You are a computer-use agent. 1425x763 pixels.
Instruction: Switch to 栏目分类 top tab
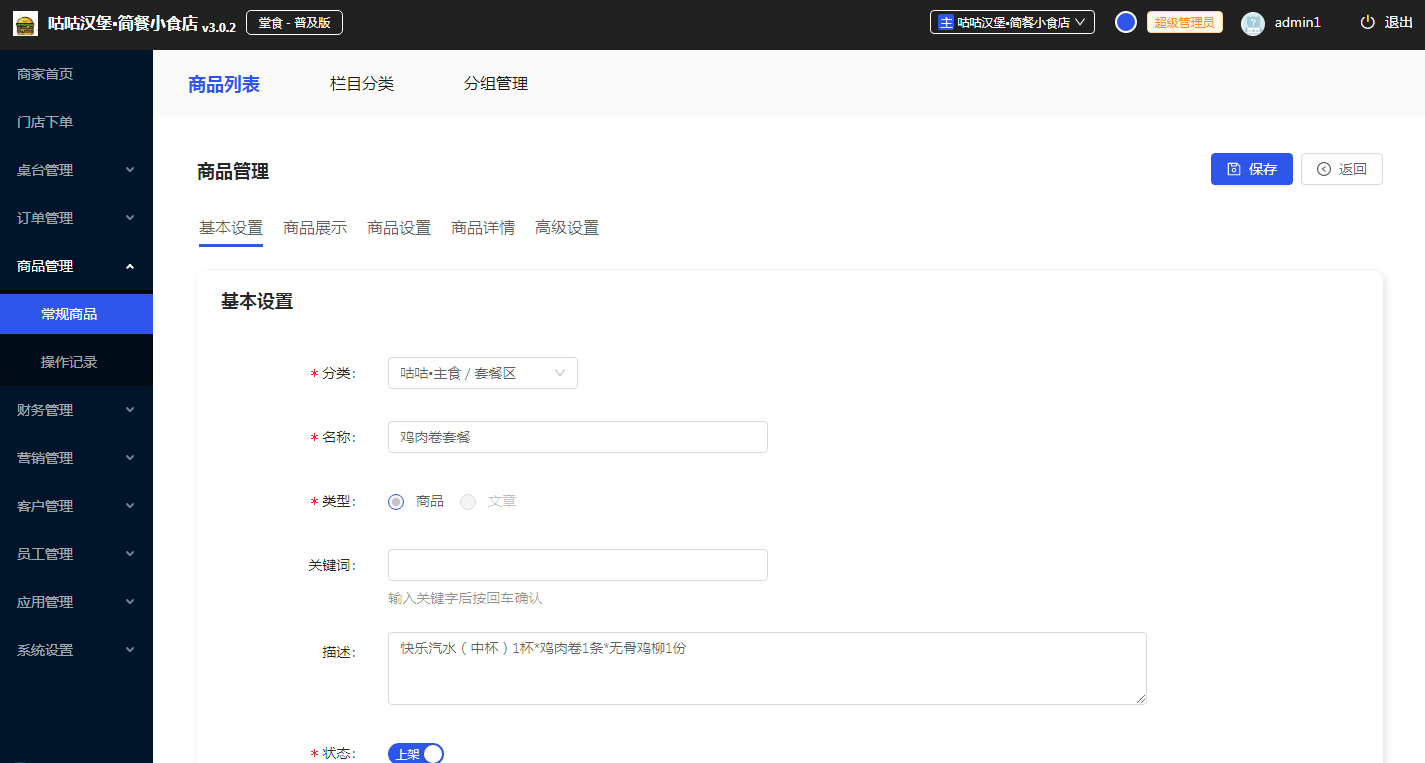(362, 84)
